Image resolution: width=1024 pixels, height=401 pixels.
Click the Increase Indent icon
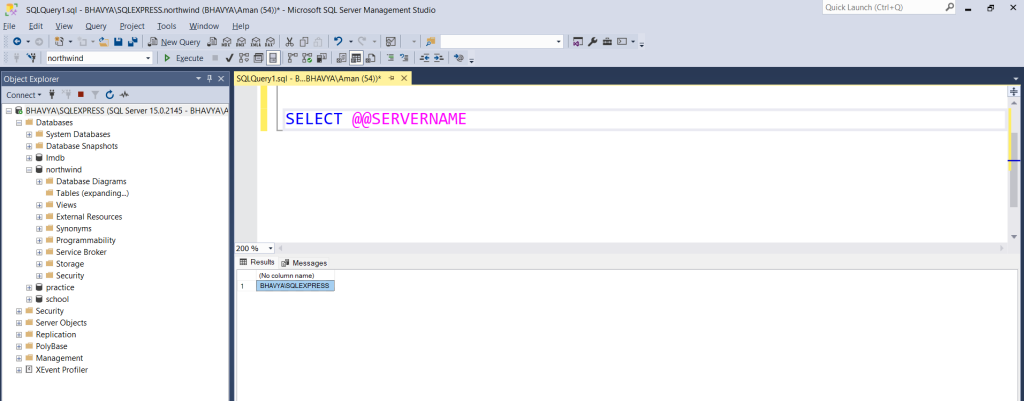tap(438, 58)
